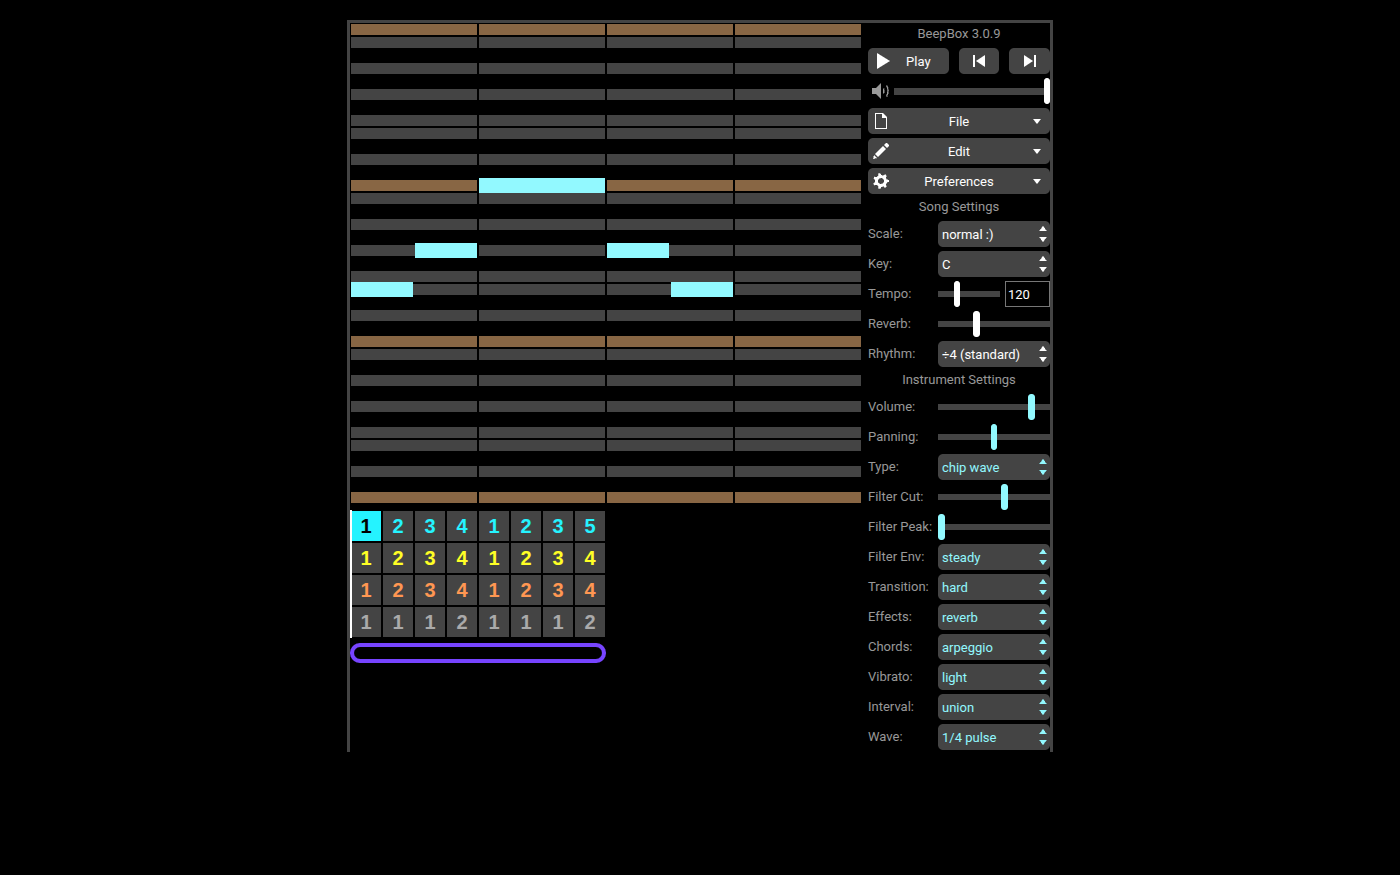Open the Edit menu
The height and width of the screenshot is (875, 1400).
(959, 151)
